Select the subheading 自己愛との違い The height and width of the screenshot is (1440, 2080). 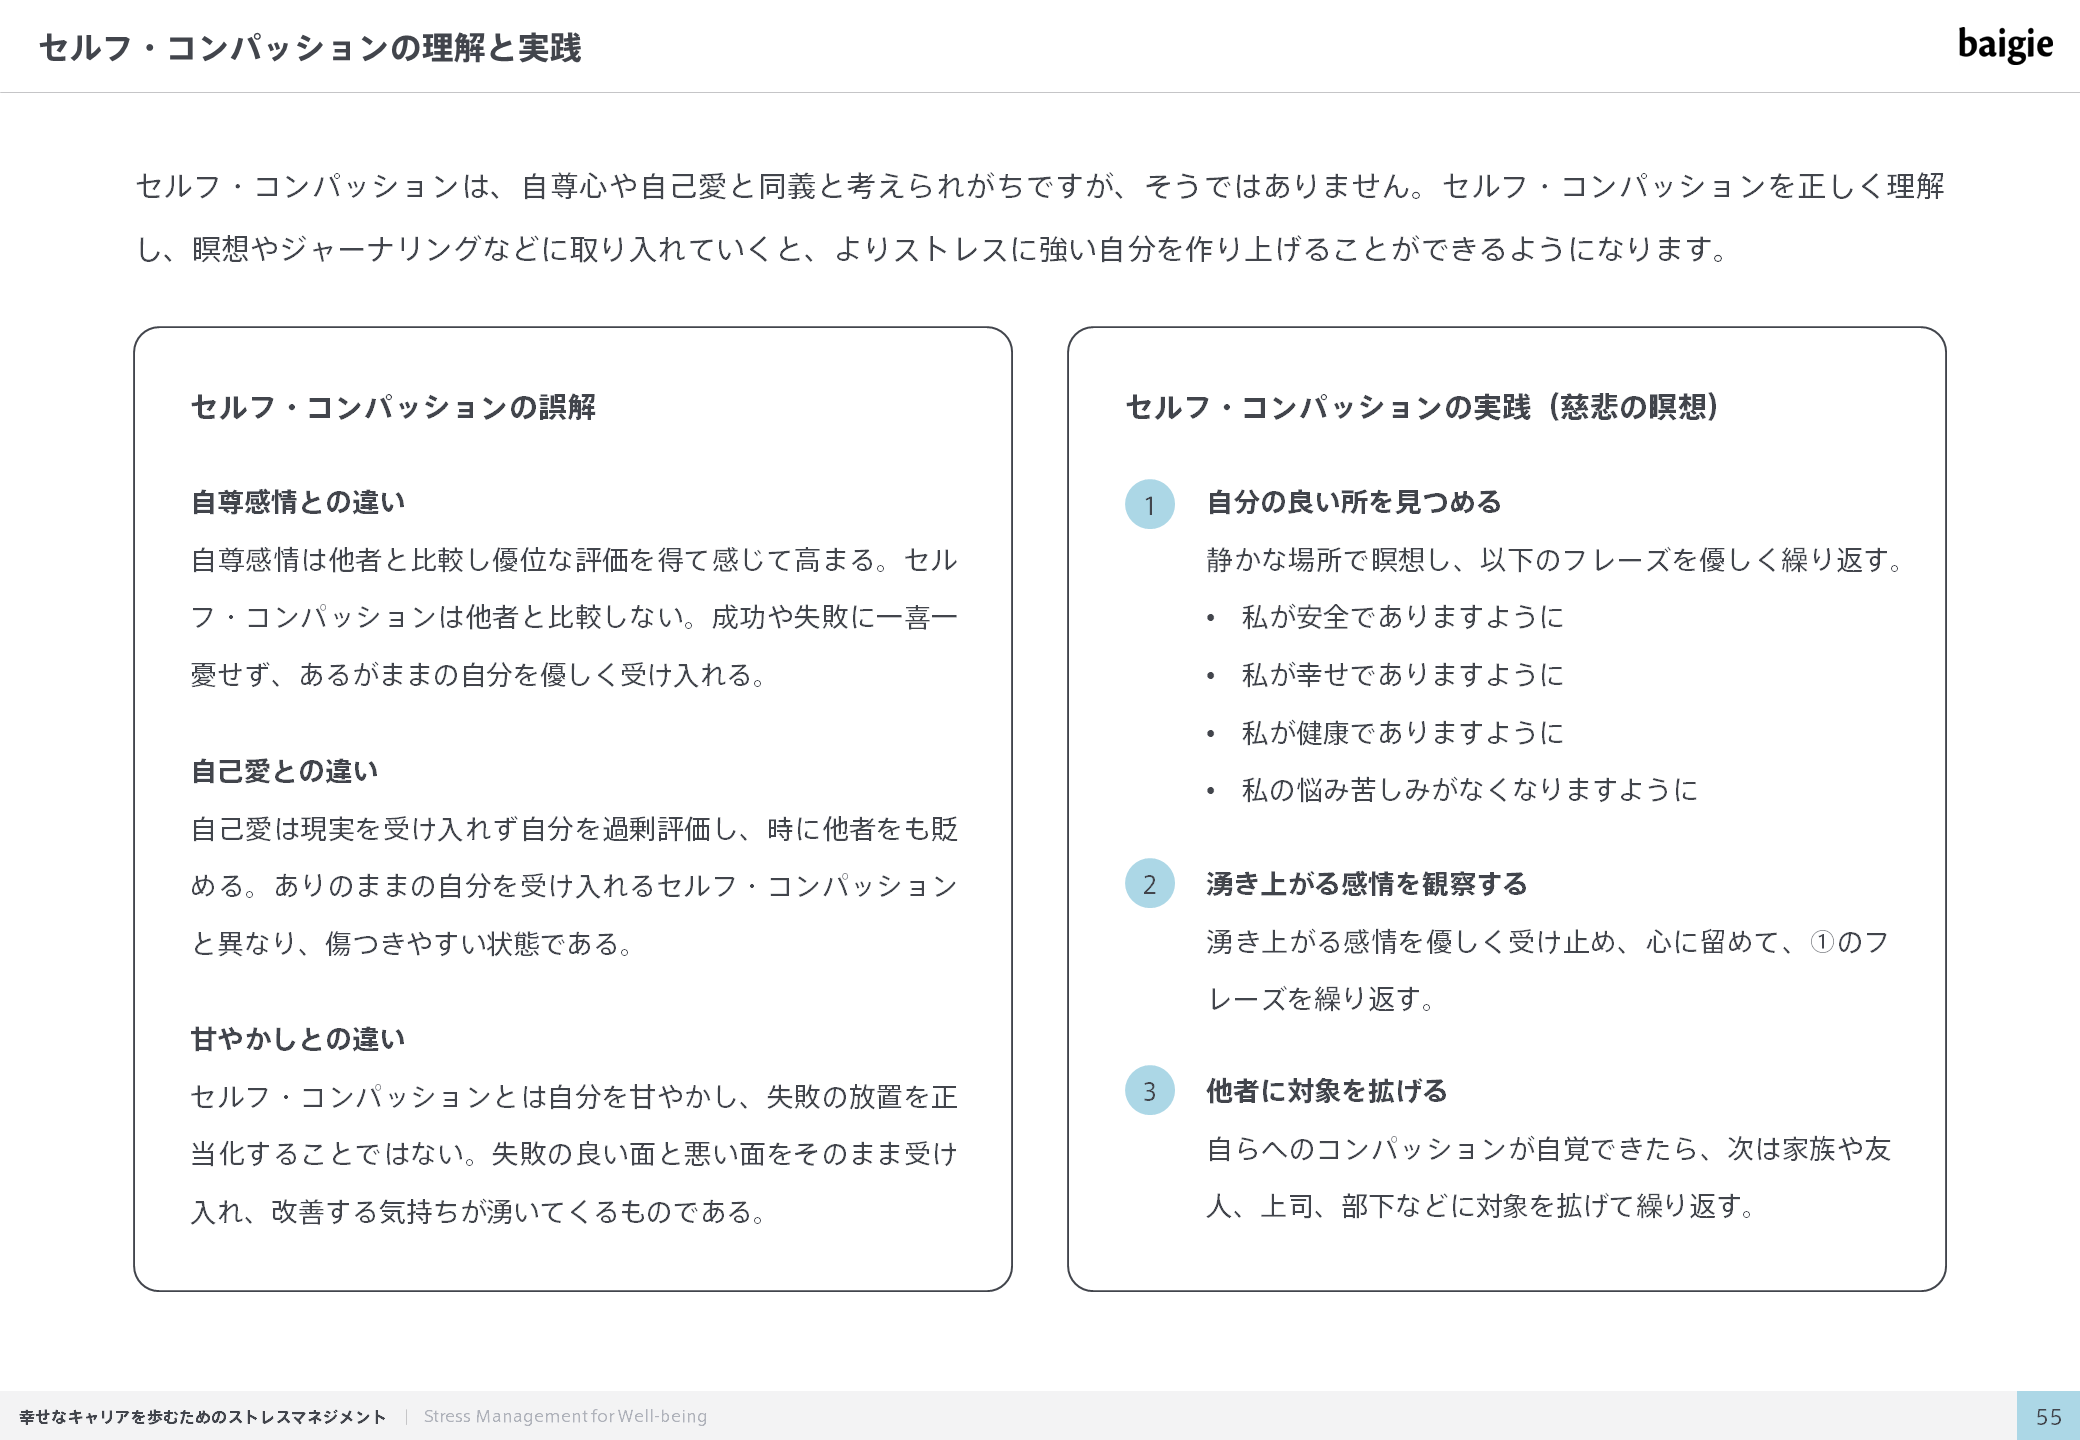(285, 771)
